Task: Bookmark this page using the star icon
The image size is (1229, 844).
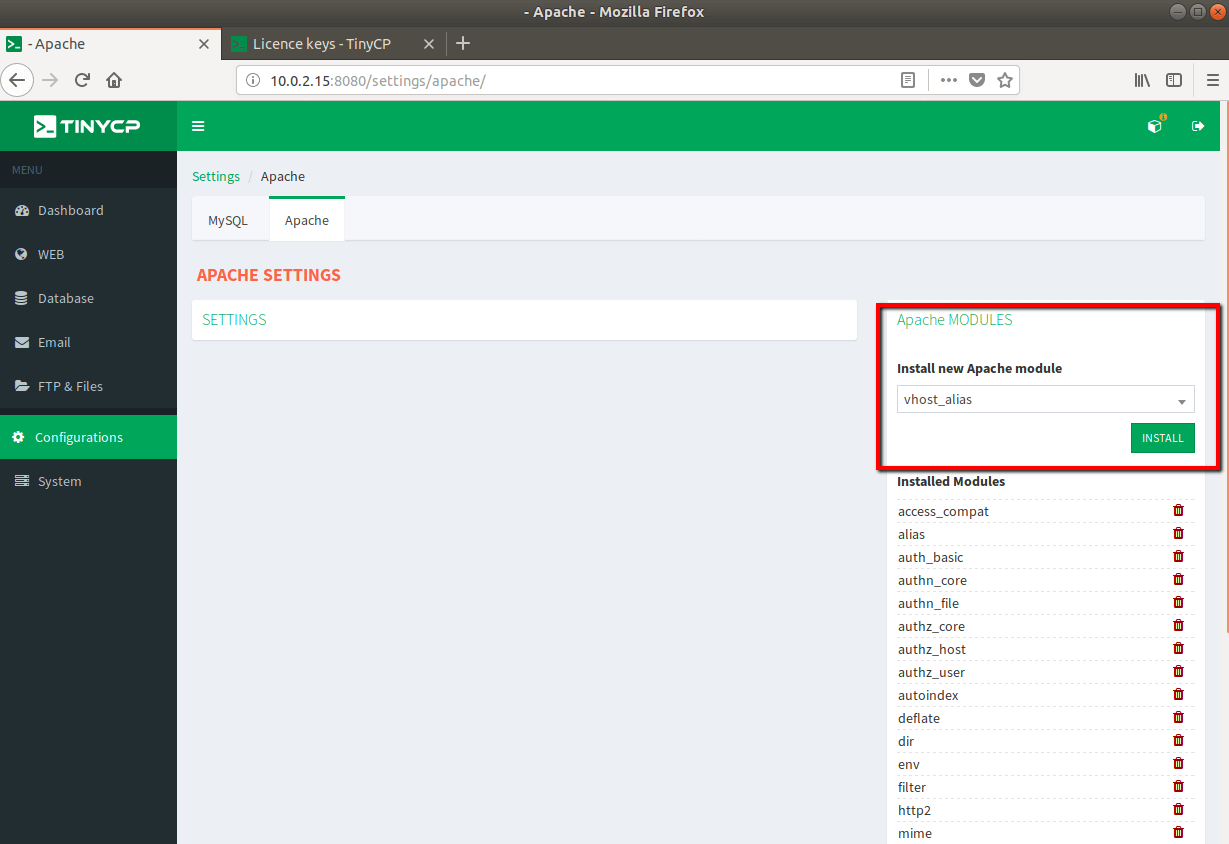Action: 1005,80
